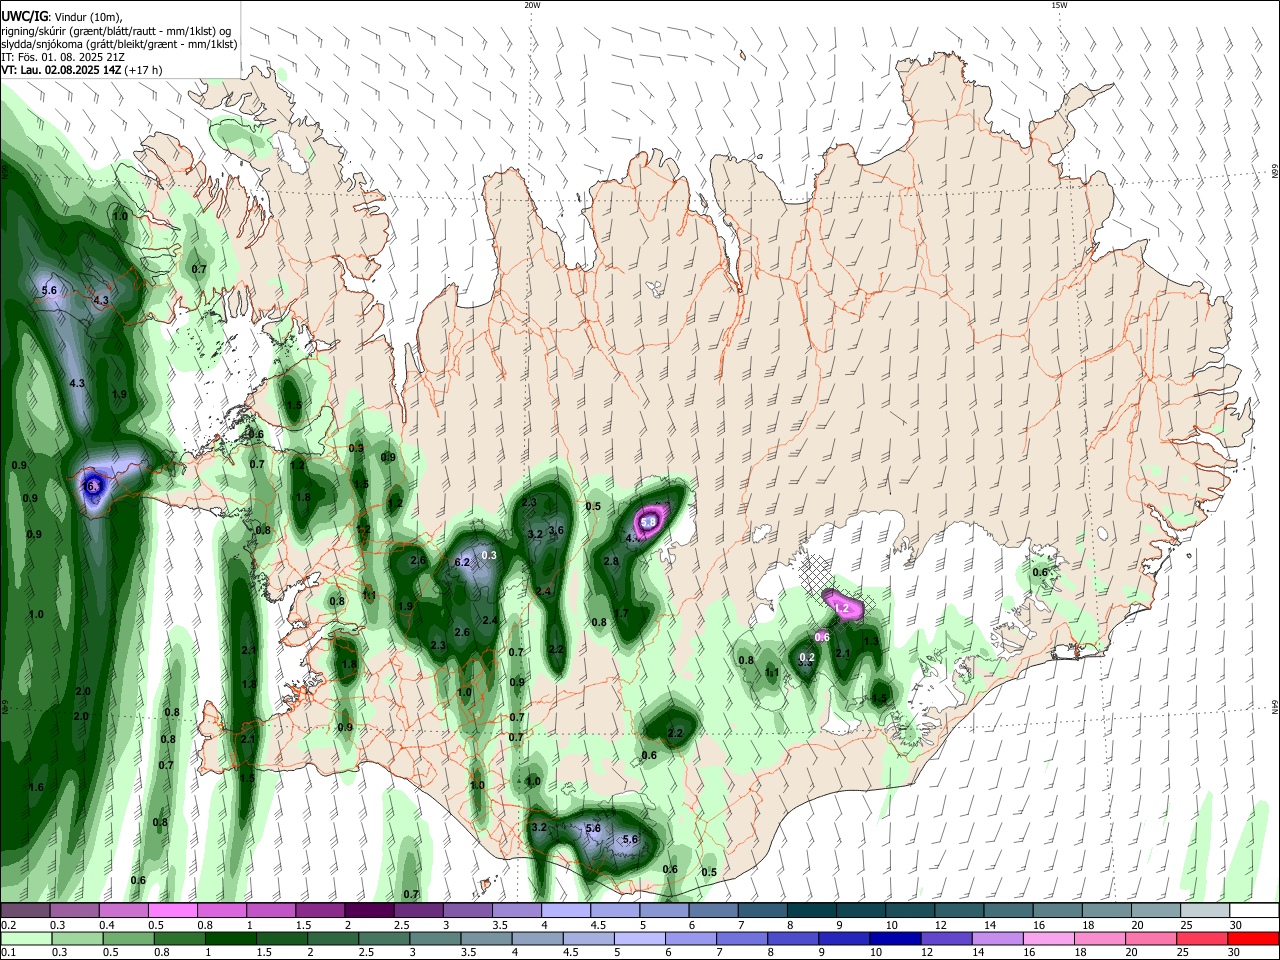The width and height of the screenshot is (1280, 960).
Task: Click the darkest purple swatch in snow legend
Action: (369, 910)
